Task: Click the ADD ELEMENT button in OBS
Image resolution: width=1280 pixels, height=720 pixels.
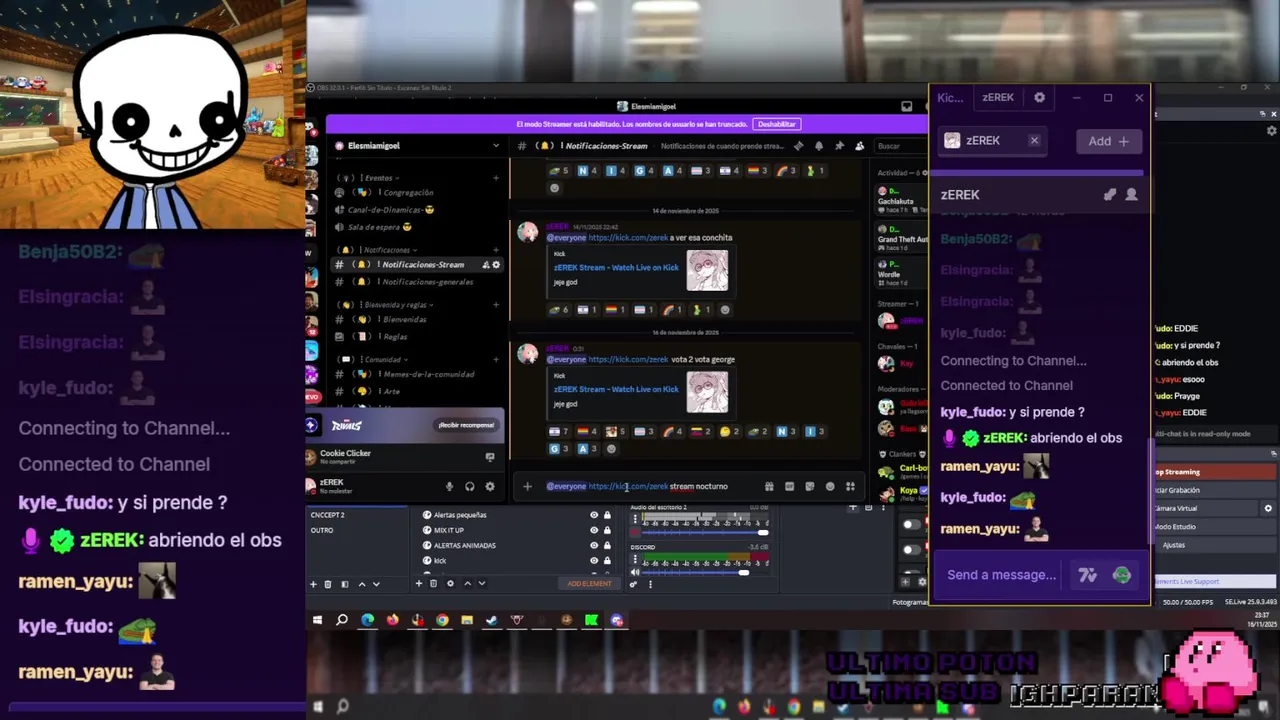Action: [589, 584]
